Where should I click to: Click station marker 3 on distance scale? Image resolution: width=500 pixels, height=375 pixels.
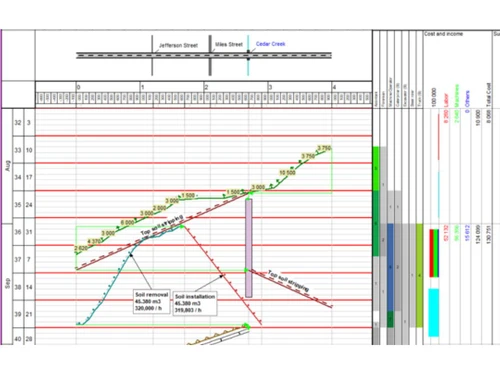[270, 87]
